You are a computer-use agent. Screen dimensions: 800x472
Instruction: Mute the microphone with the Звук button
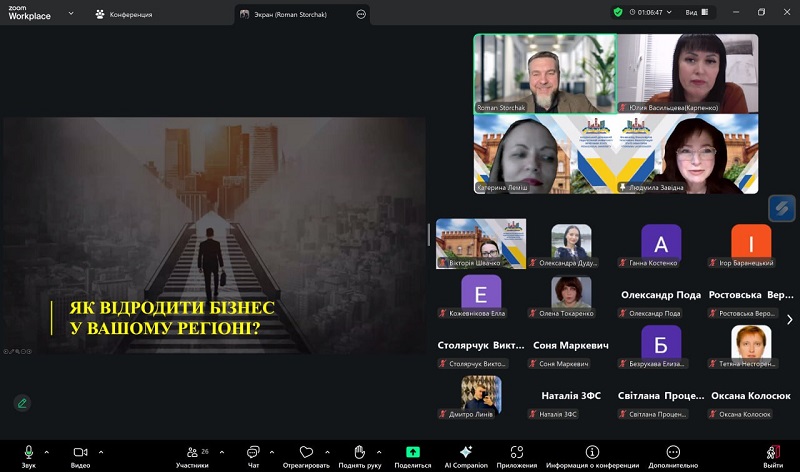[x=28, y=454]
